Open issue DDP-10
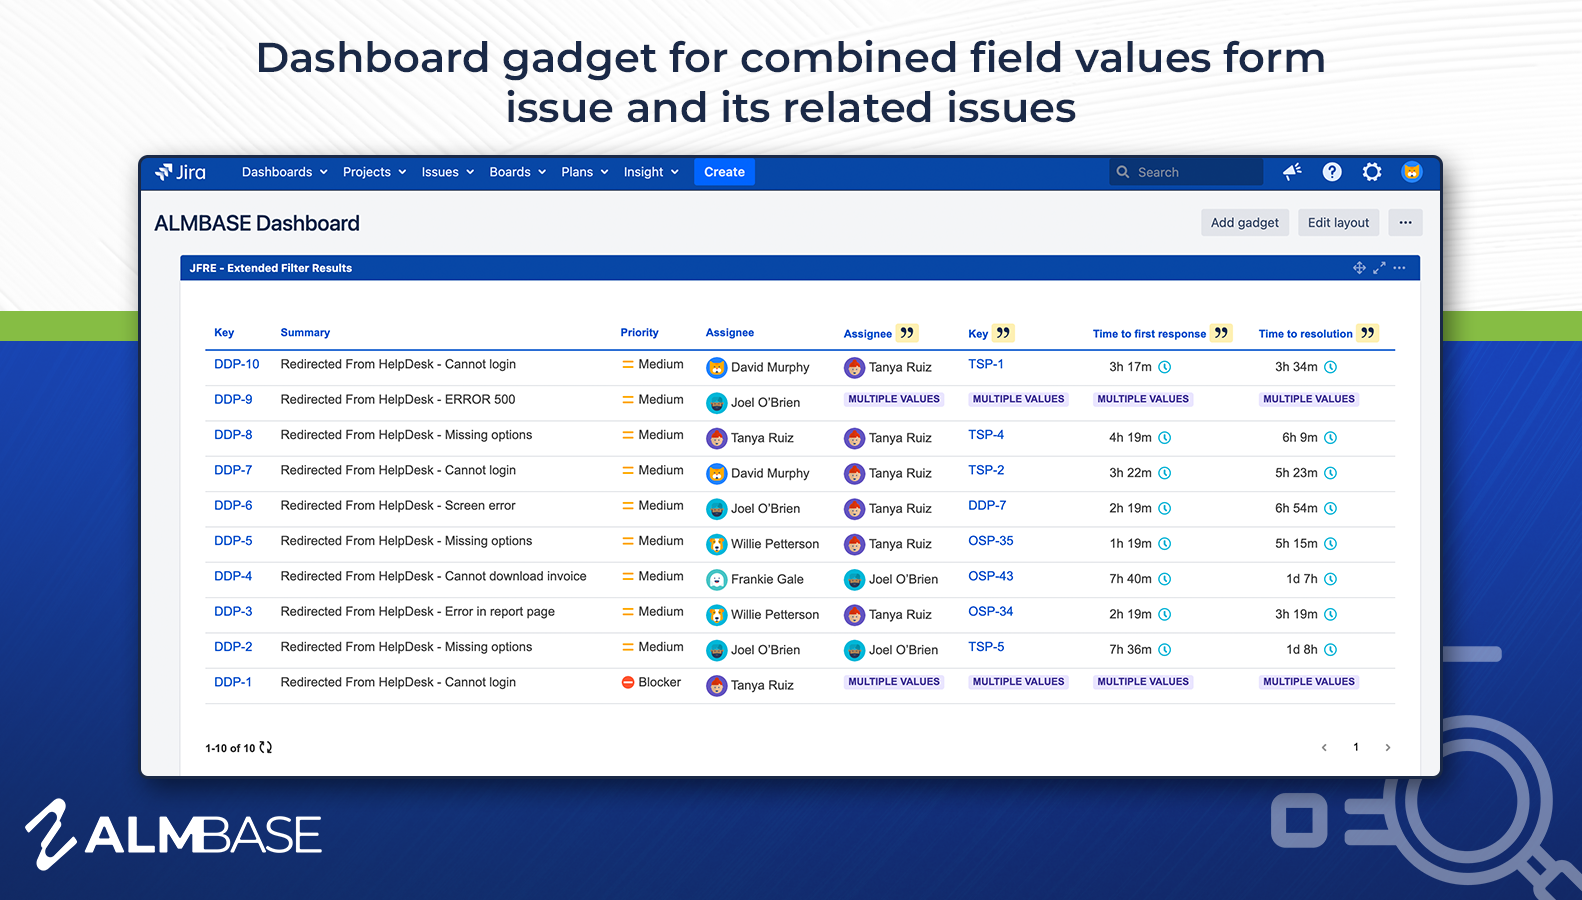 [x=236, y=364]
